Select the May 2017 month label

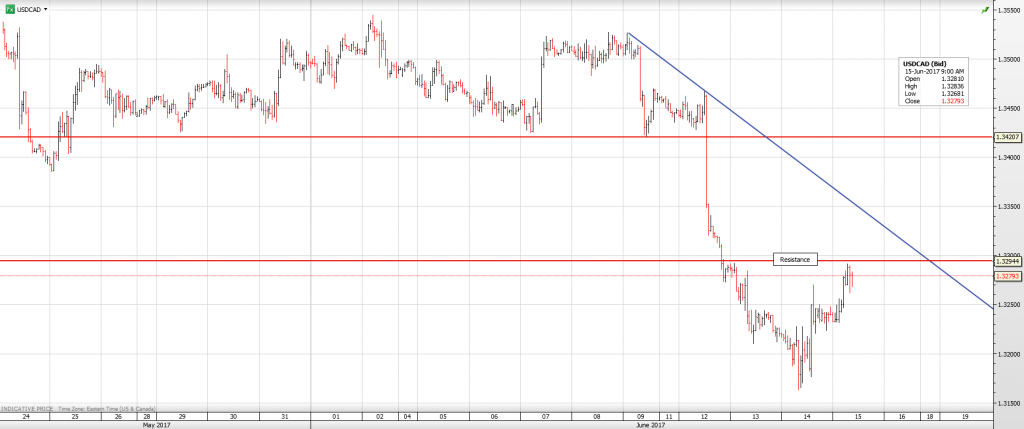155,424
